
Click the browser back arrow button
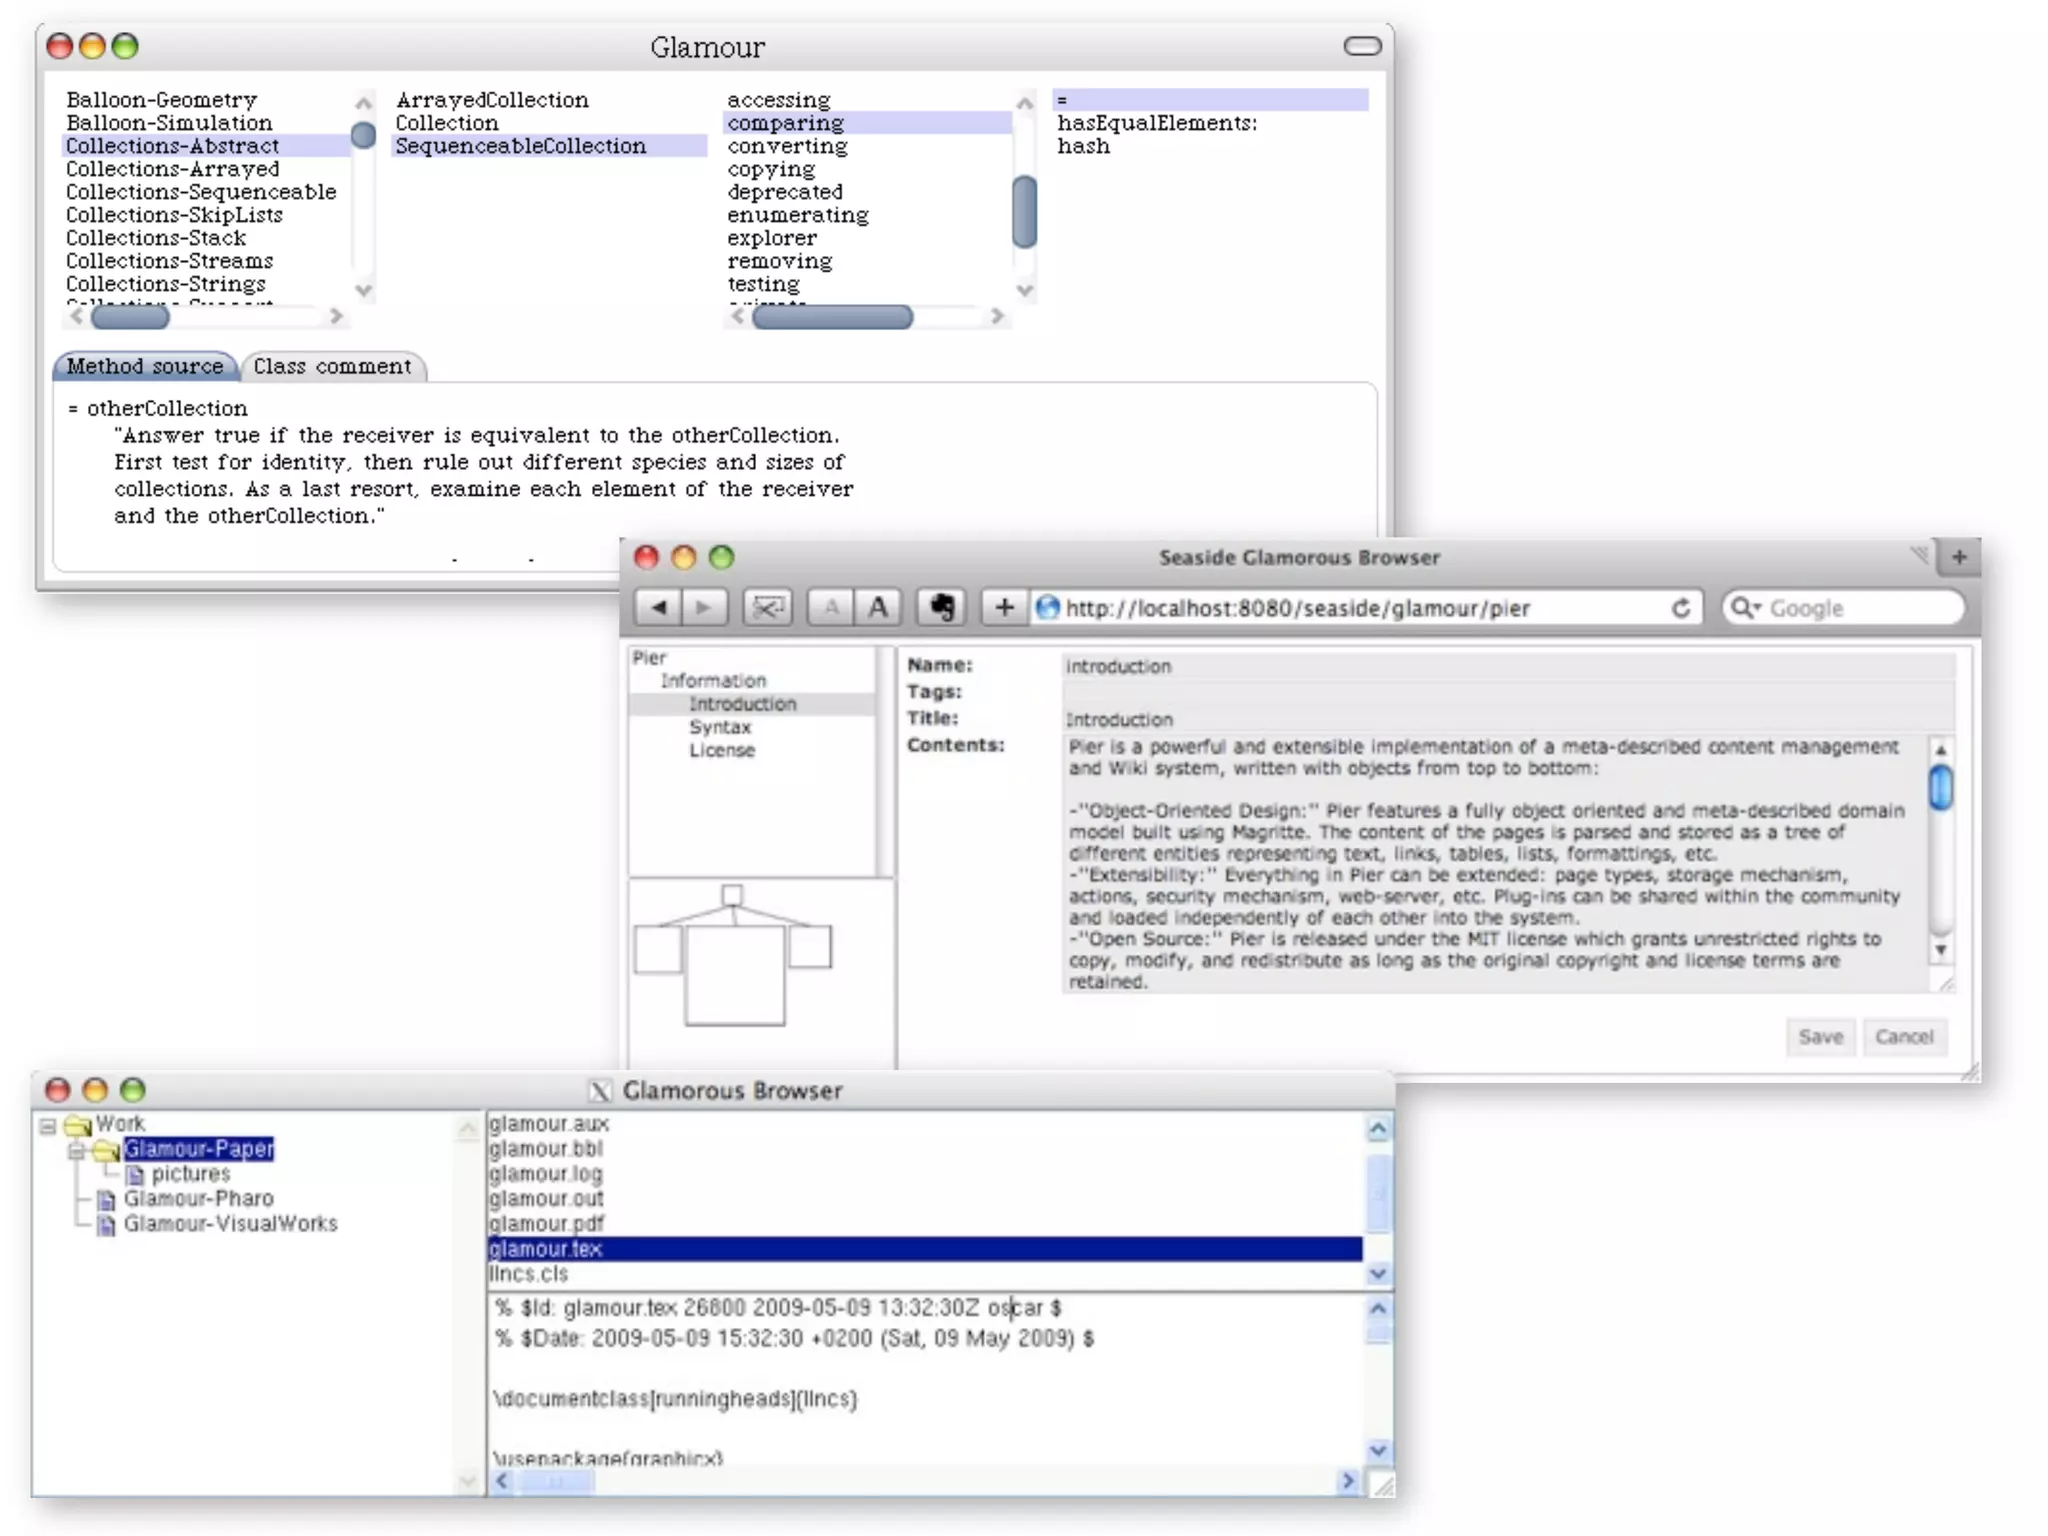click(x=659, y=607)
